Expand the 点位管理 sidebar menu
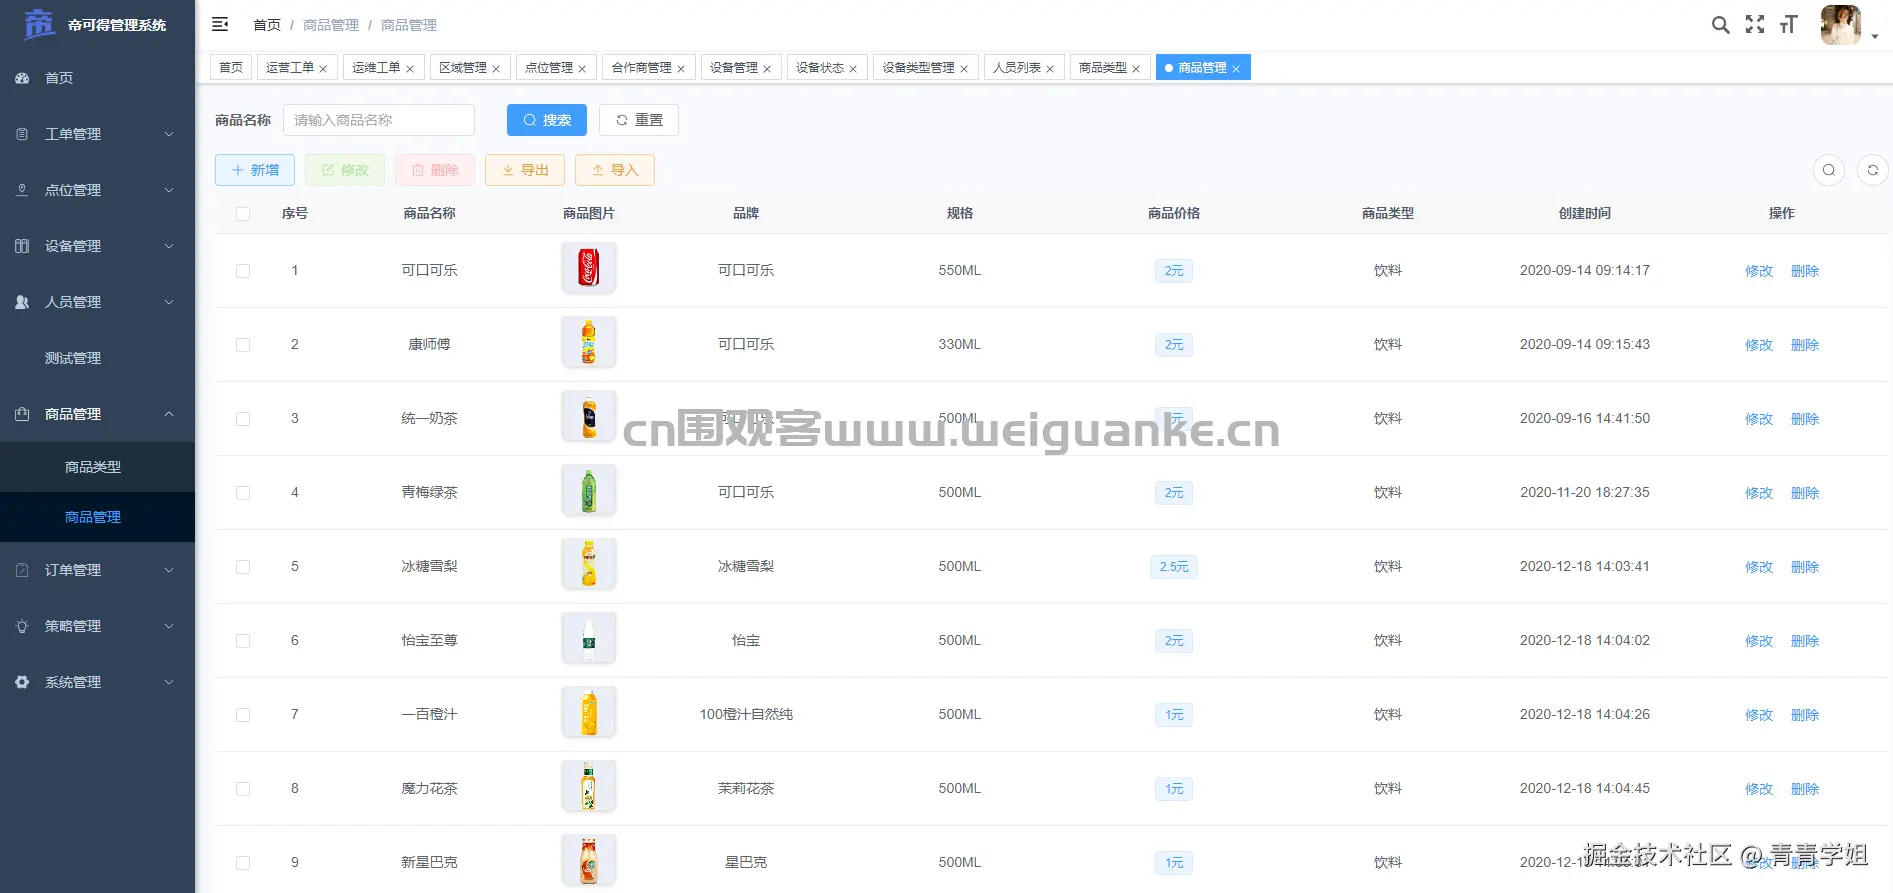 97,190
